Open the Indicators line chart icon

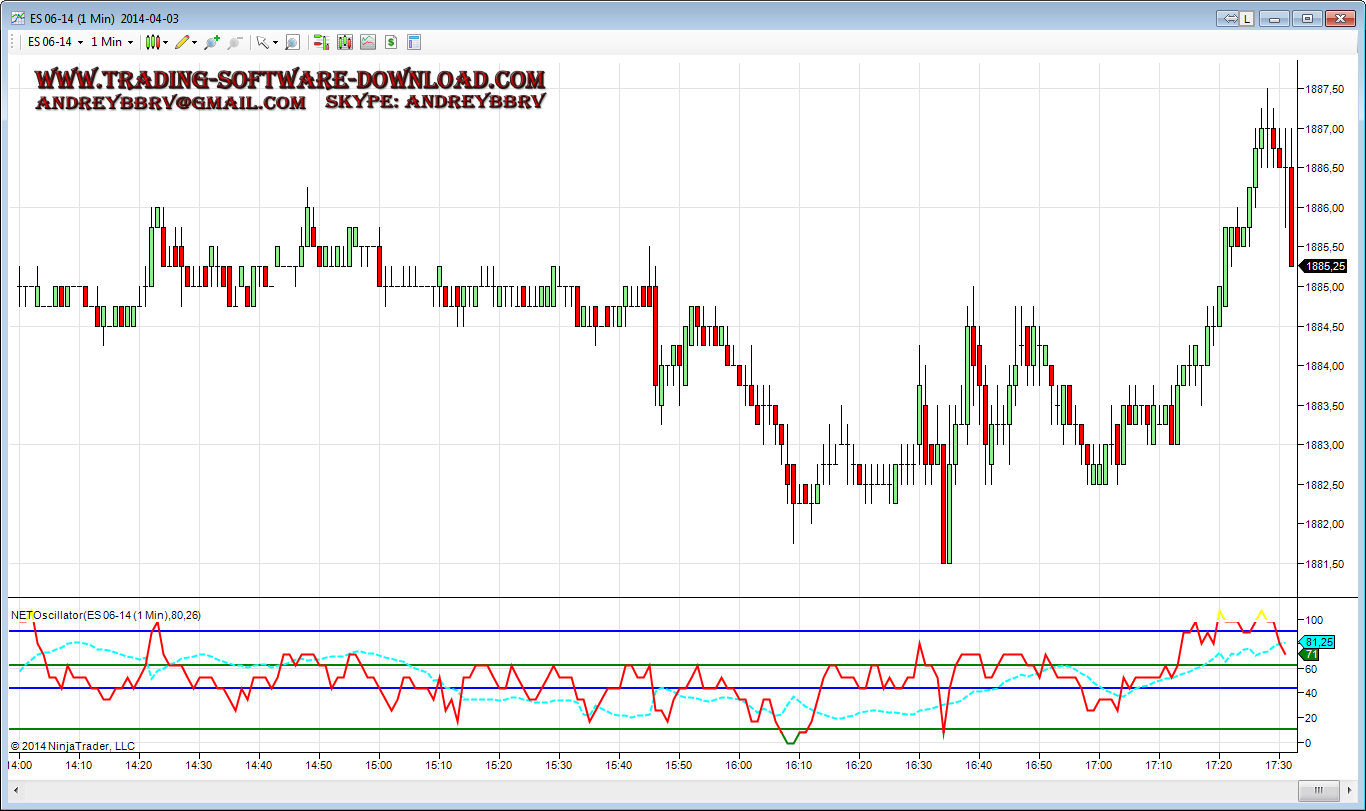(368, 42)
